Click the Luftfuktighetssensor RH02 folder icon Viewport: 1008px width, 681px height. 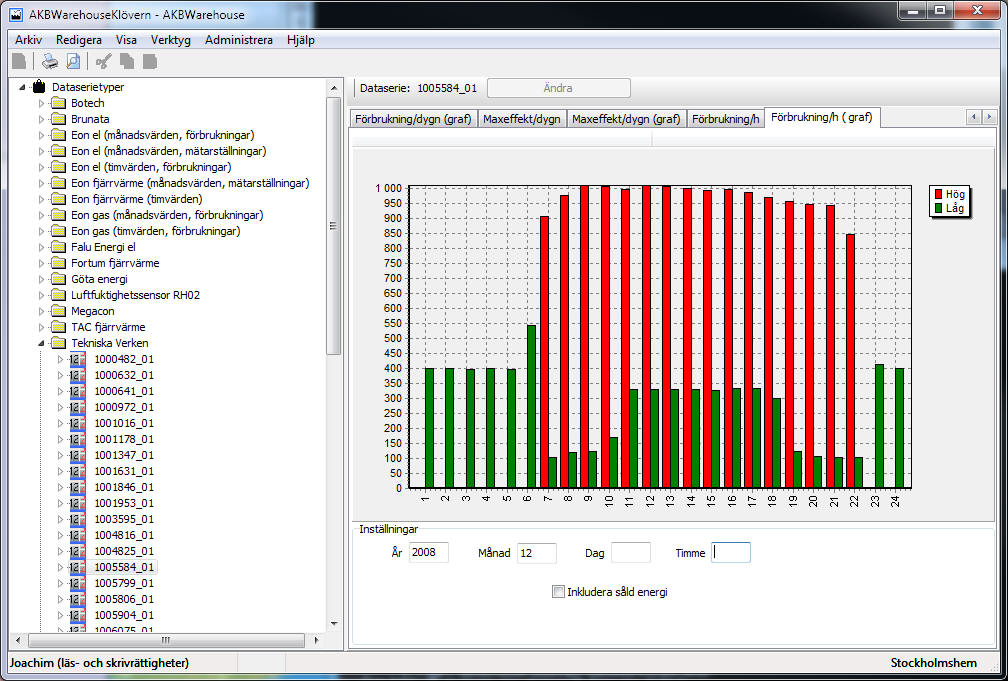coord(58,295)
